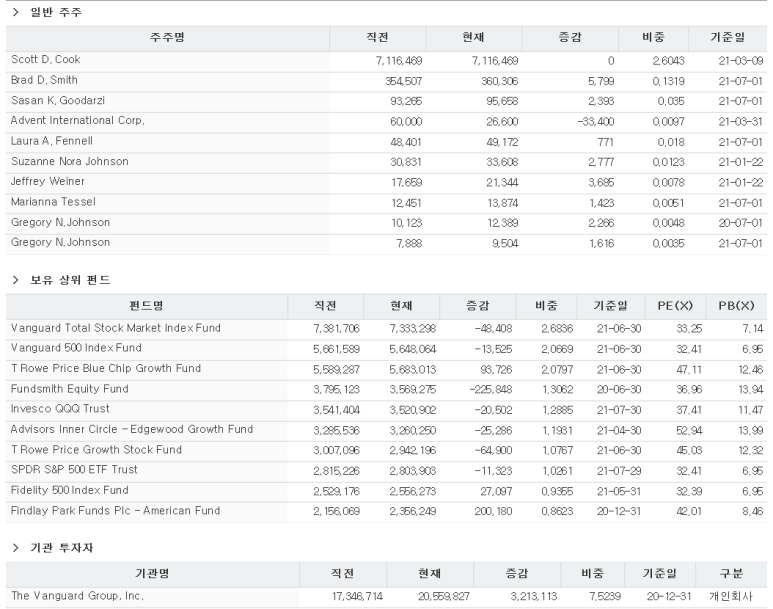Click 직전 header in shareholder table

tap(377, 38)
